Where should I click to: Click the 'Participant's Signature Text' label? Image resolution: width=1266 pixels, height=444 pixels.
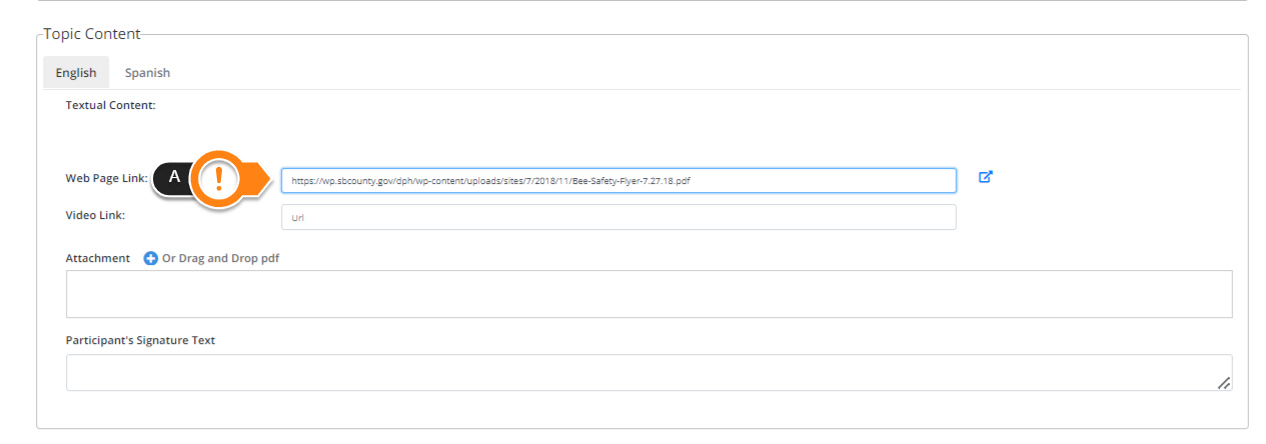coord(140,340)
